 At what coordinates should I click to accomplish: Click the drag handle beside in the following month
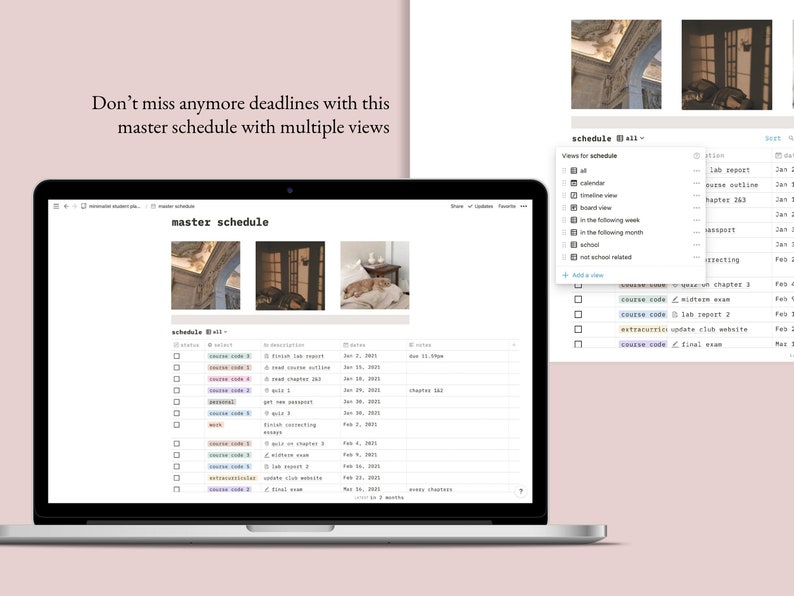tap(564, 232)
